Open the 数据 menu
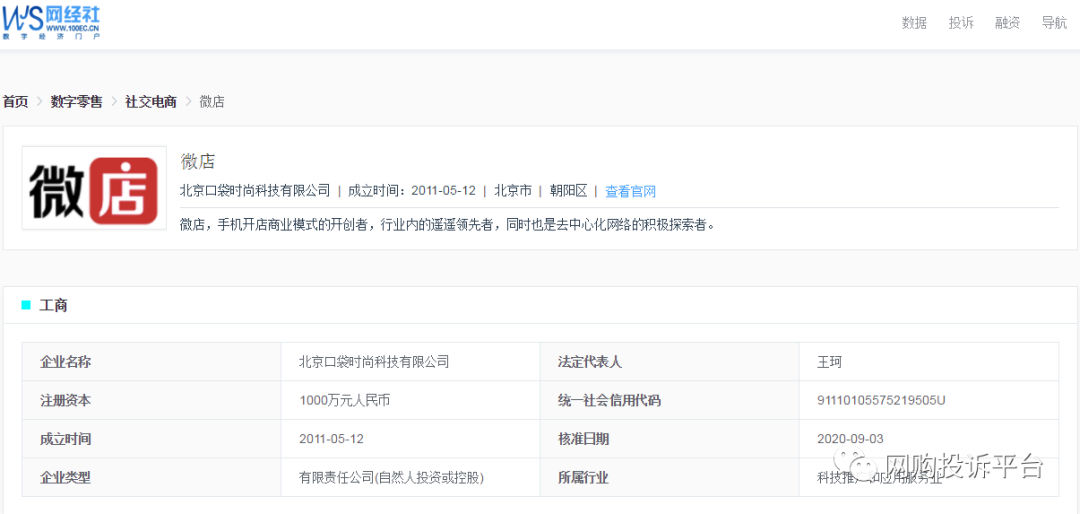 (x=914, y=23)
